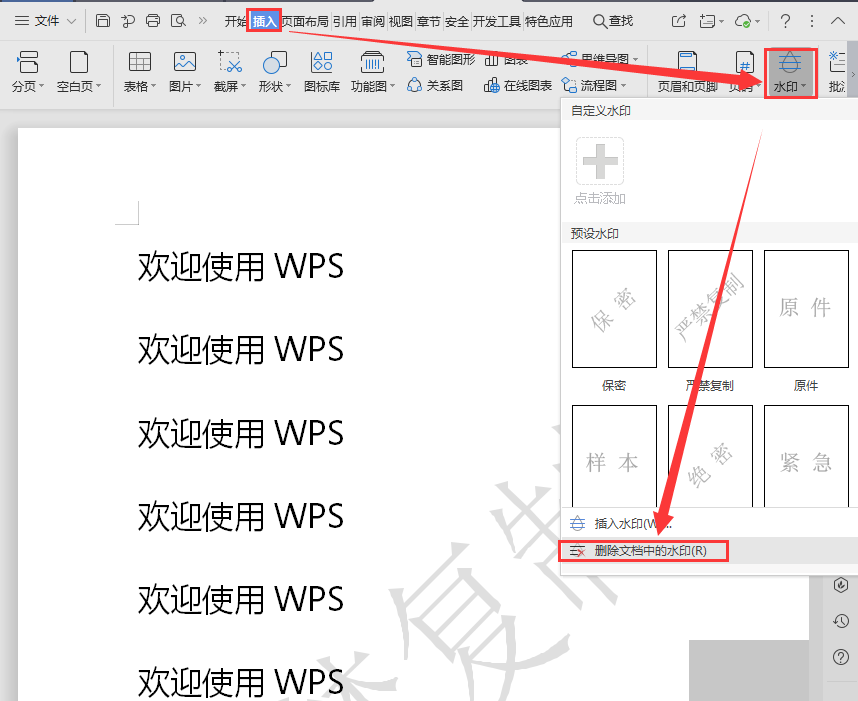Click the undo history icon
Image resolution: width=858 pixels, height=701 pixels.
tap(128, 21)
